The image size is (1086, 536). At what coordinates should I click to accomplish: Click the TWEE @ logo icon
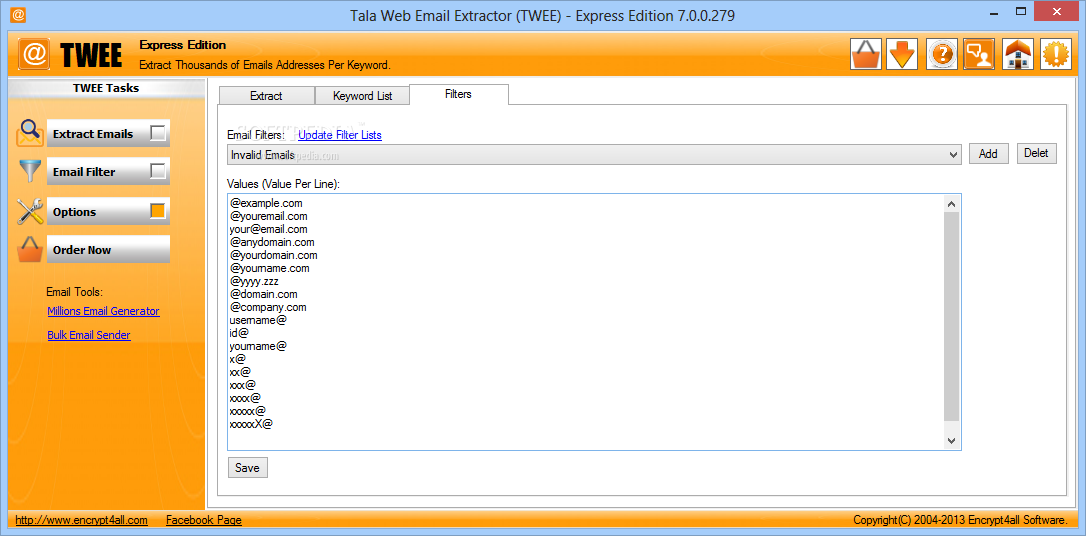point(34,54)
